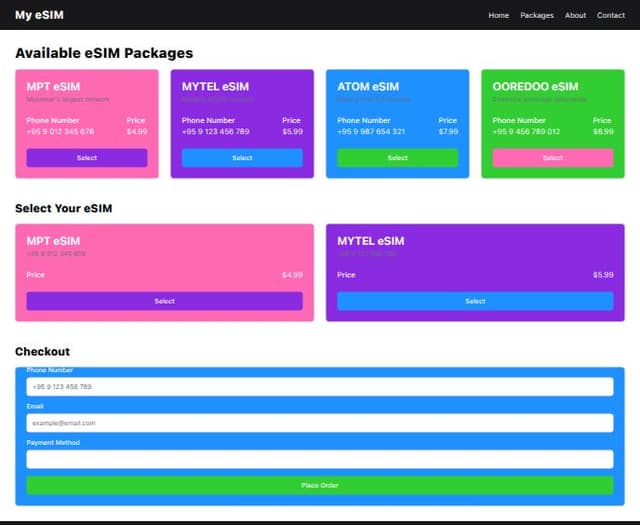The width and height of the screenshot is (640, 525).
Task: Select the ATOM eSIM package
Action: [398, 158]
